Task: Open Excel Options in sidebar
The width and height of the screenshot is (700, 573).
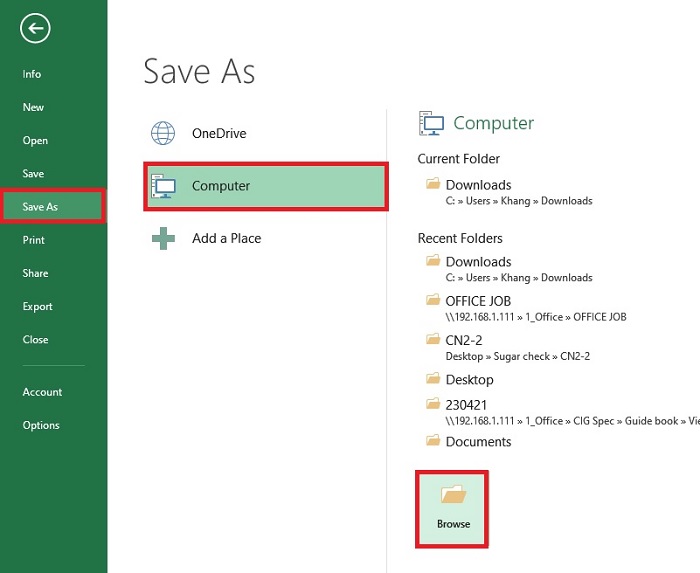Action: (41, 425)
